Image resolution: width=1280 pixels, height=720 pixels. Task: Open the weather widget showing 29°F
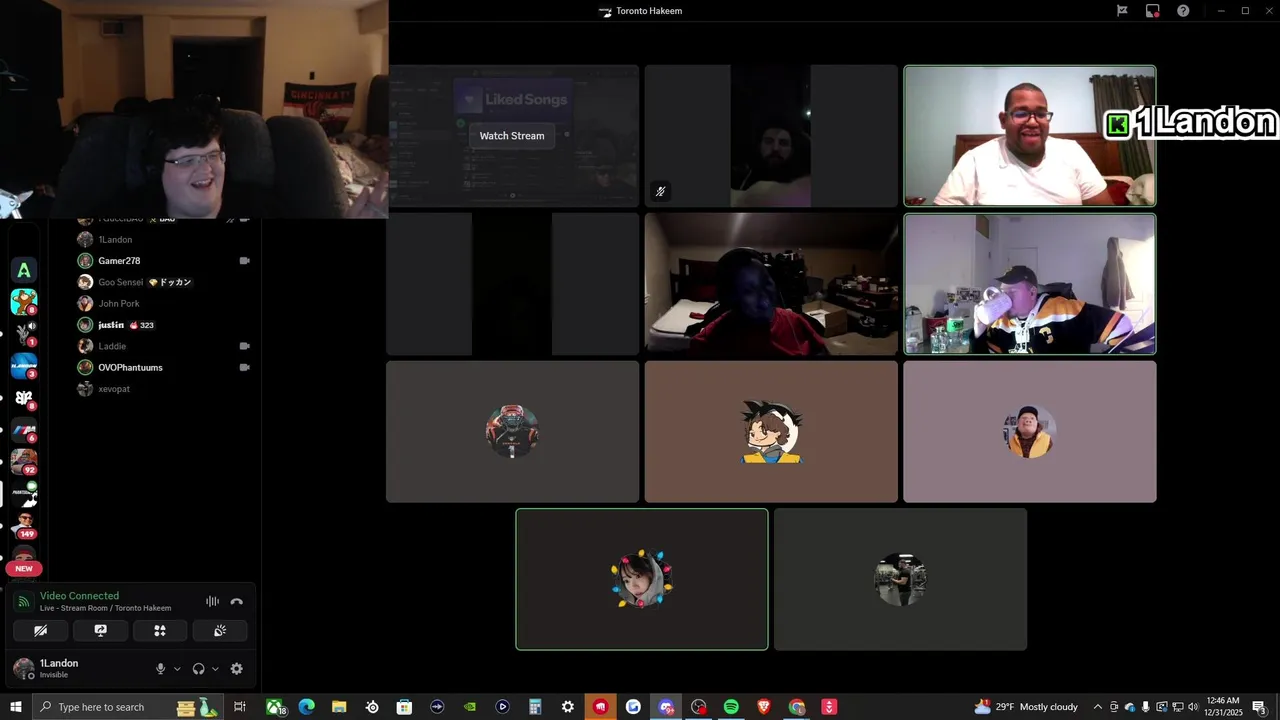click(1026, 707)
